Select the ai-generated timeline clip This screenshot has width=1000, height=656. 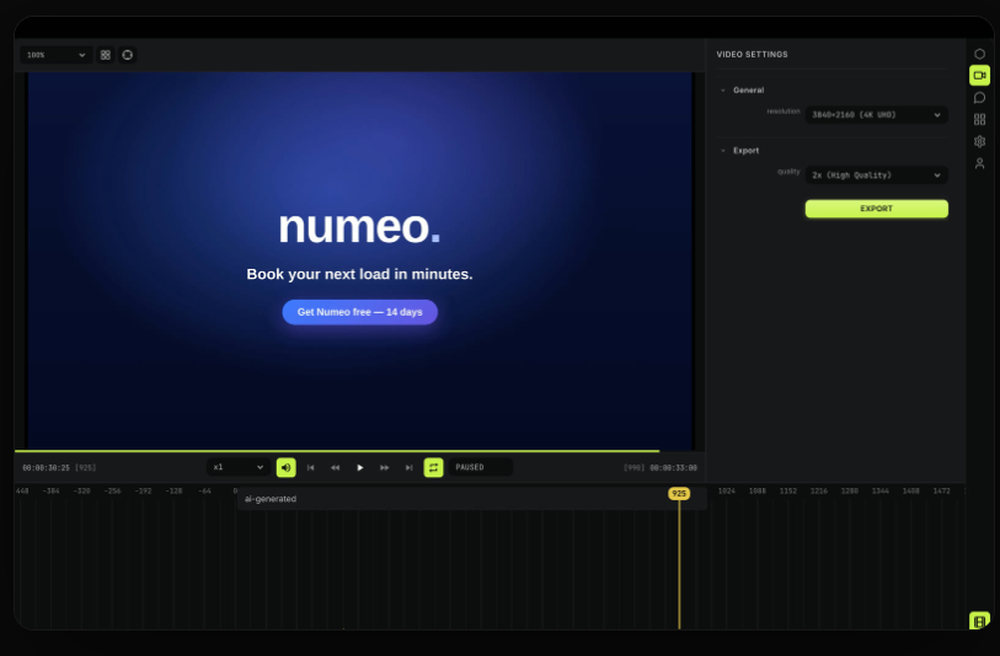pyautogui.click(x=472, y=499)
